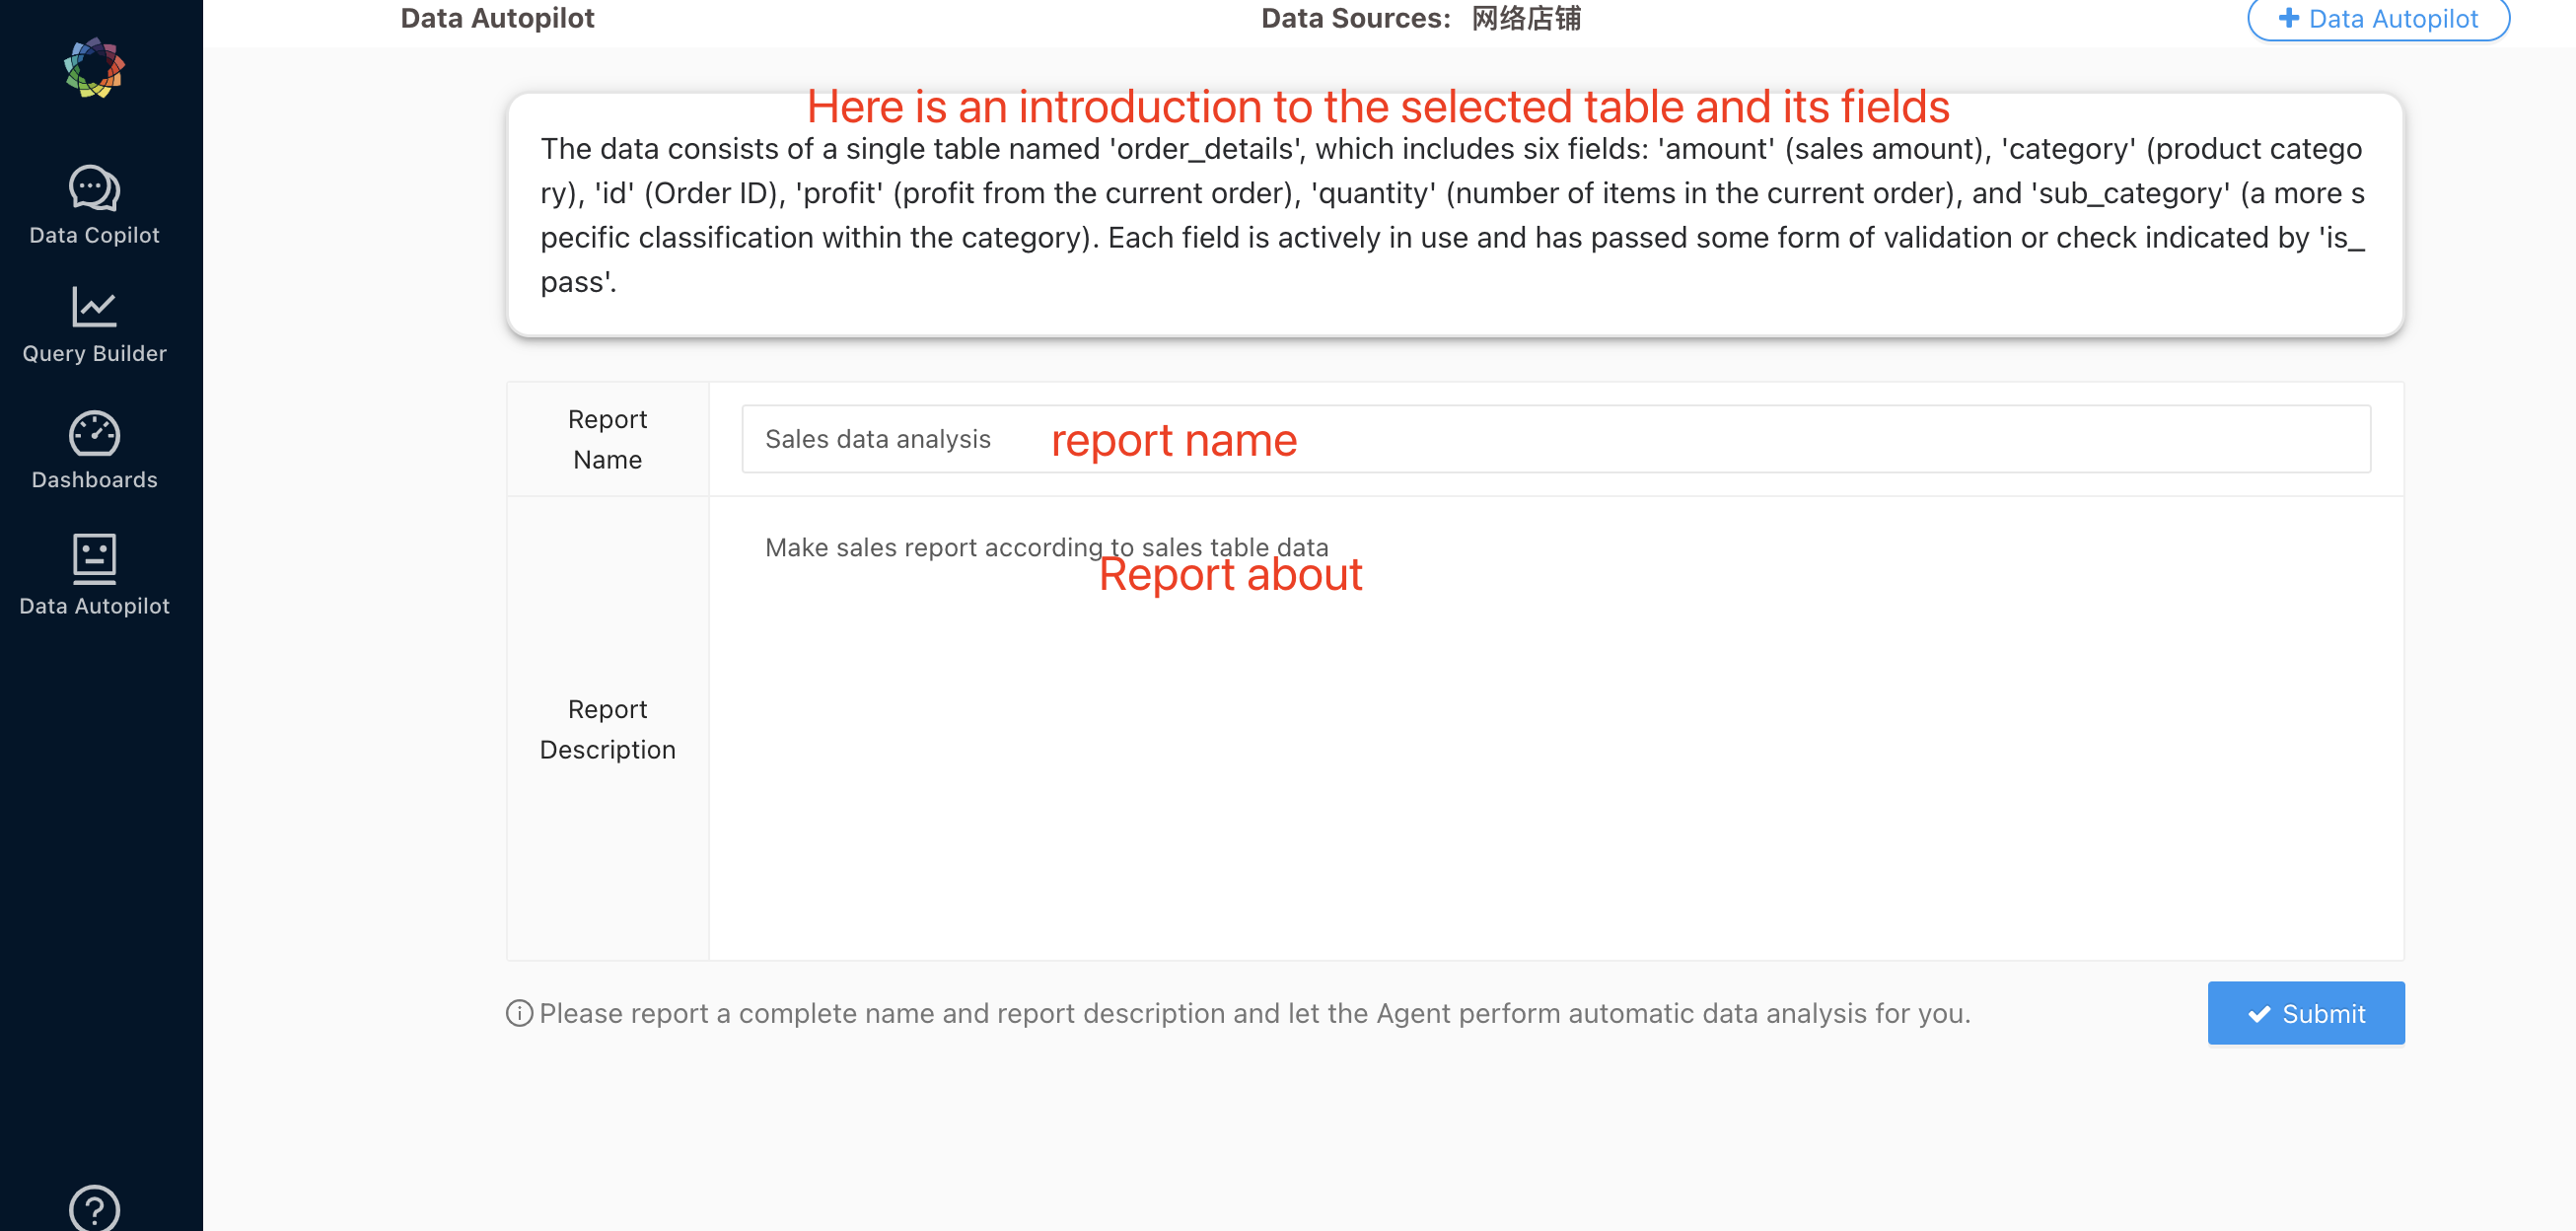Click the 'Please report a complete name' hint
The height and width of the screenshot is (1231, 2576).
click(x=1254, y=1013)
